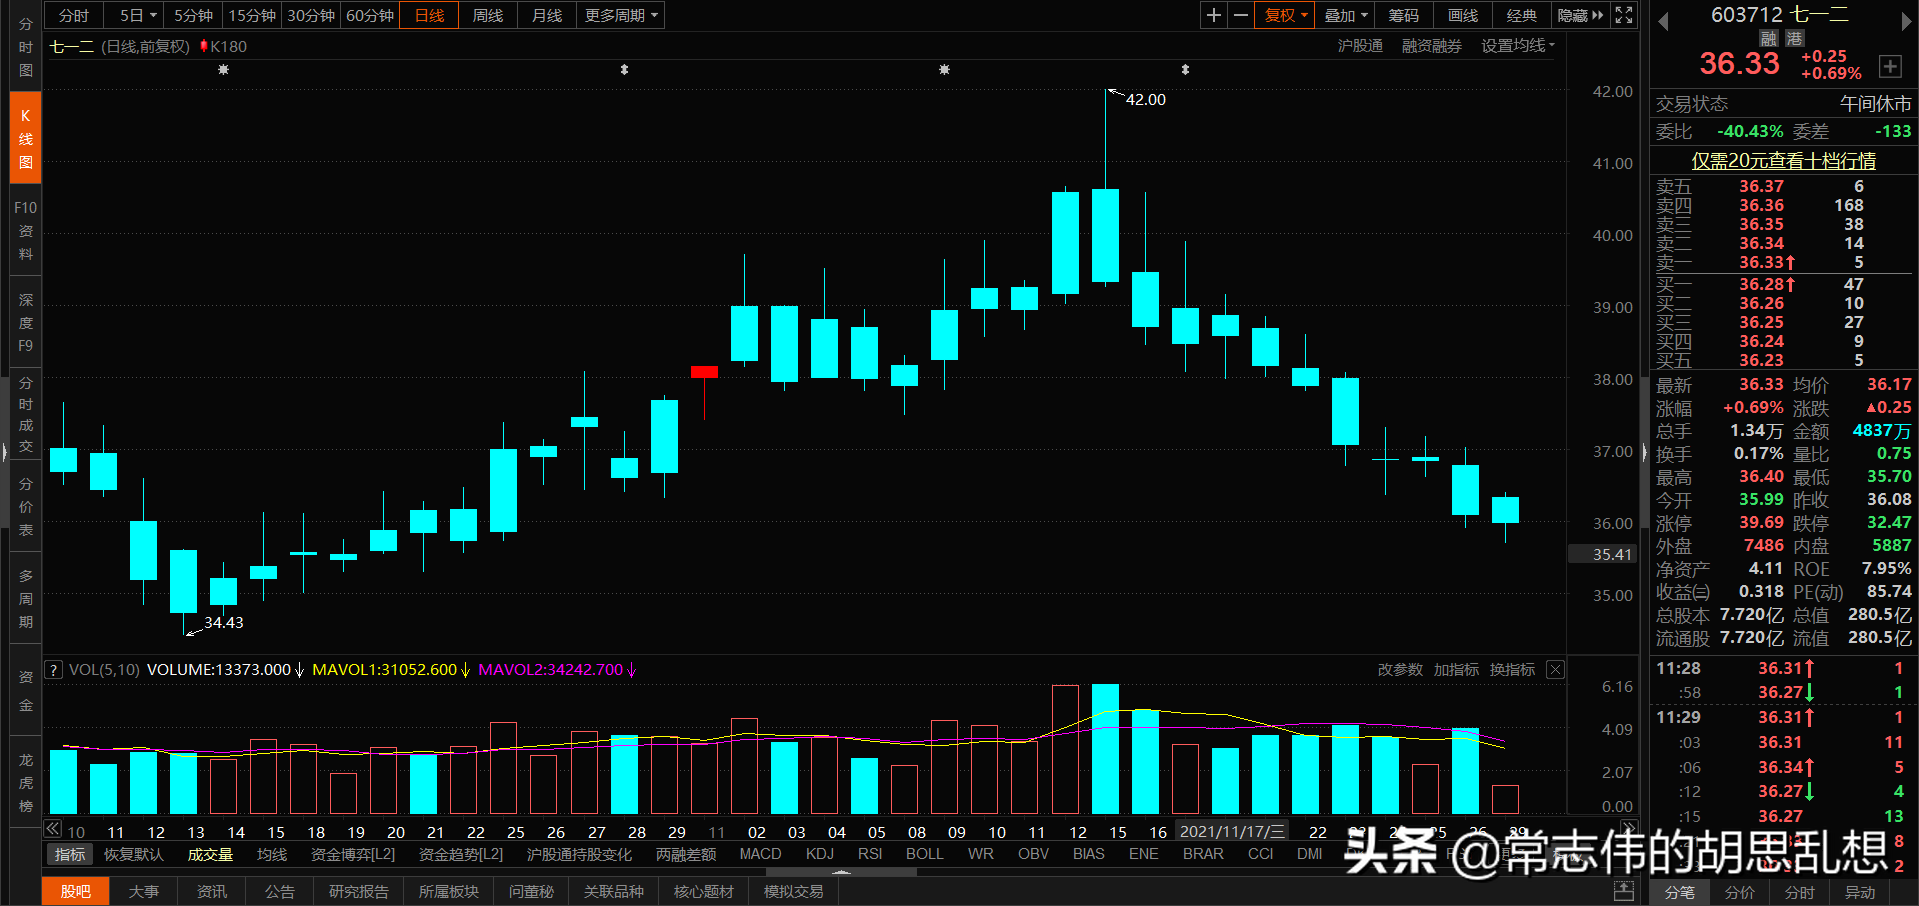Open the 资金 funds panel in sidebar

click(x=25, y=690)
